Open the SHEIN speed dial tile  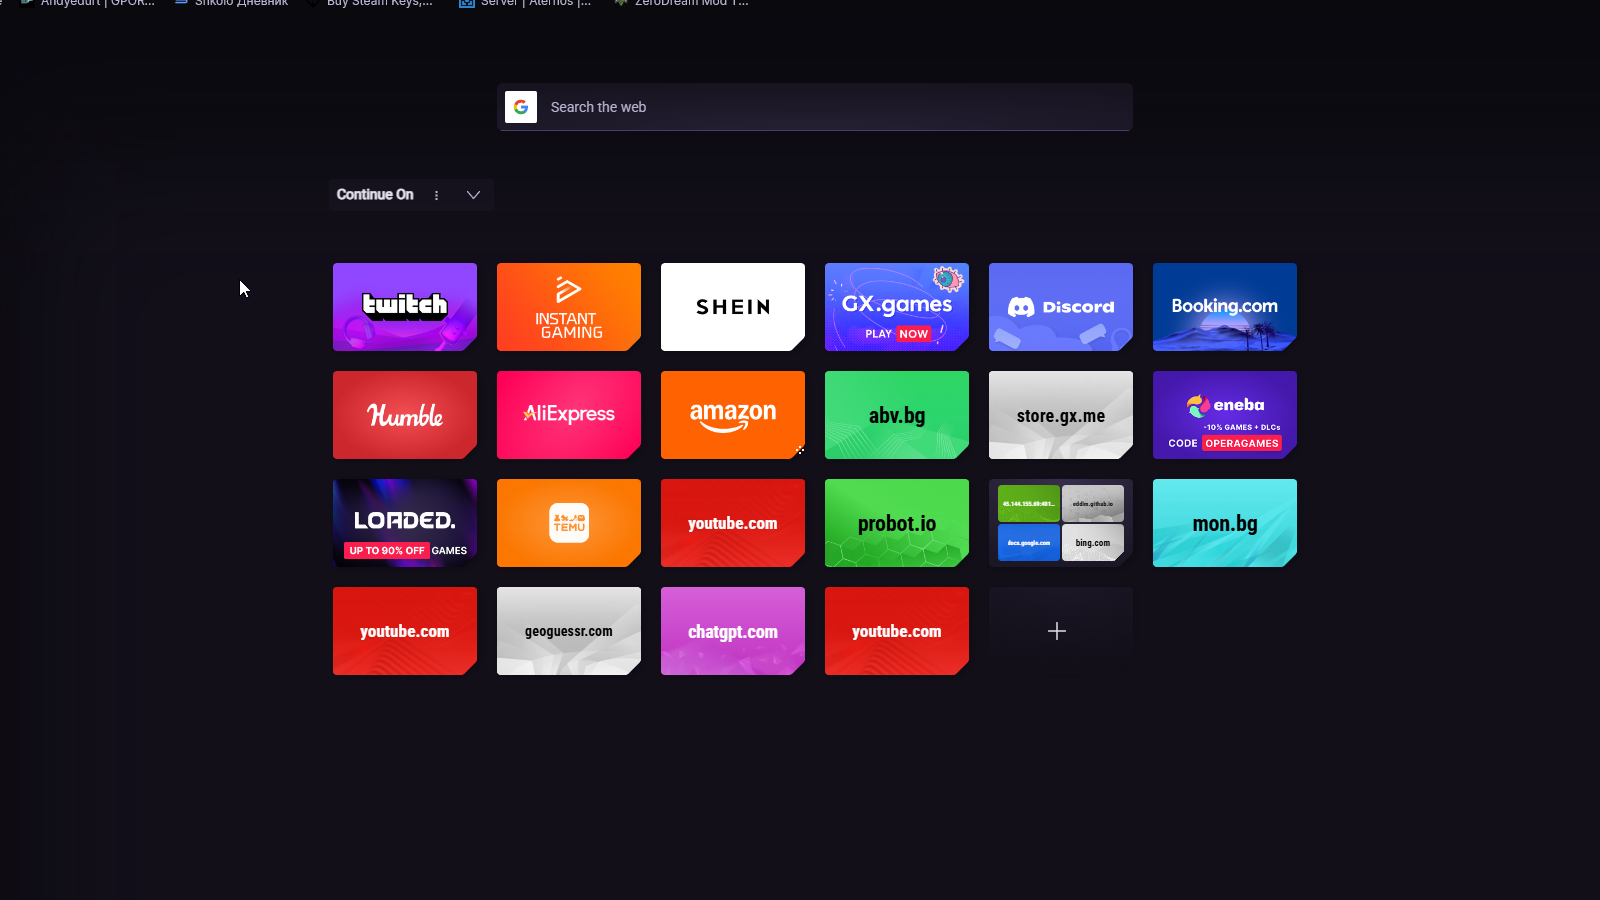pyautogui.click(x=733, y=307)
